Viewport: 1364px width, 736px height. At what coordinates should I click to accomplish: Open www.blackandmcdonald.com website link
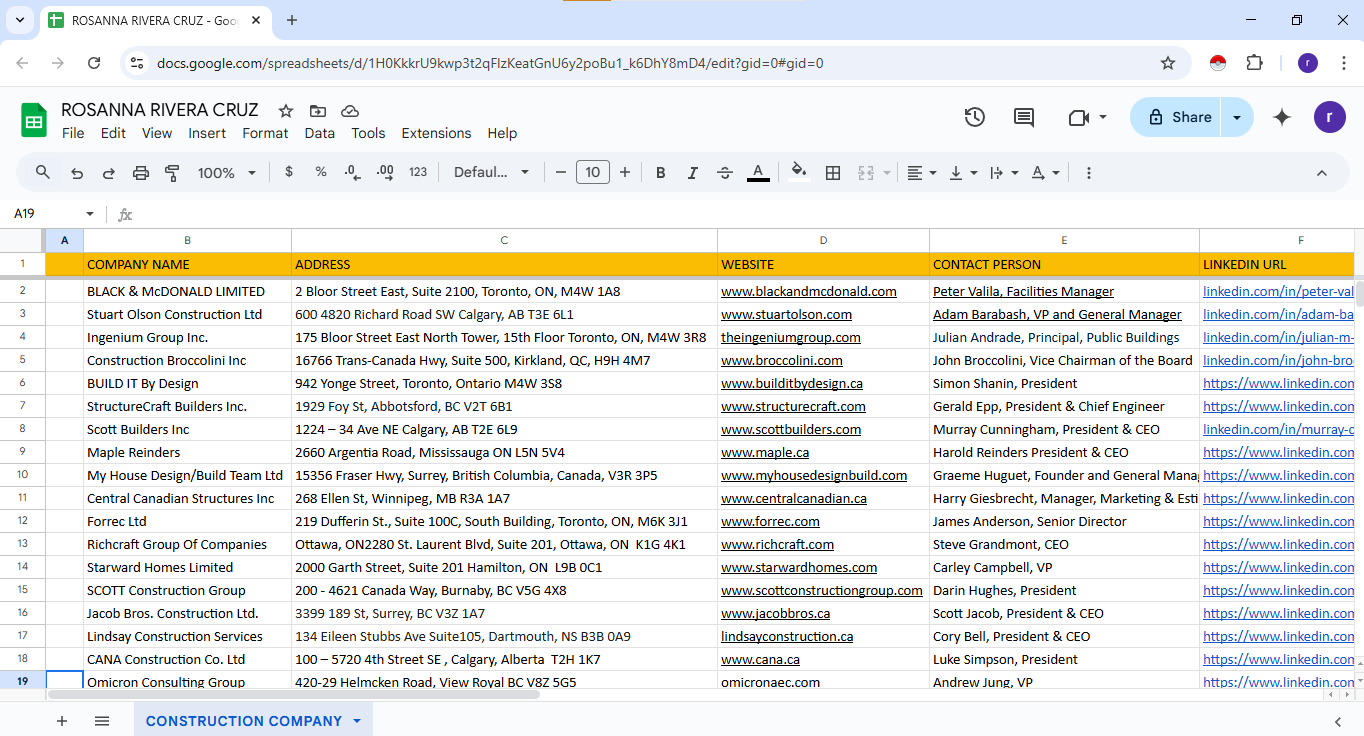809,292
